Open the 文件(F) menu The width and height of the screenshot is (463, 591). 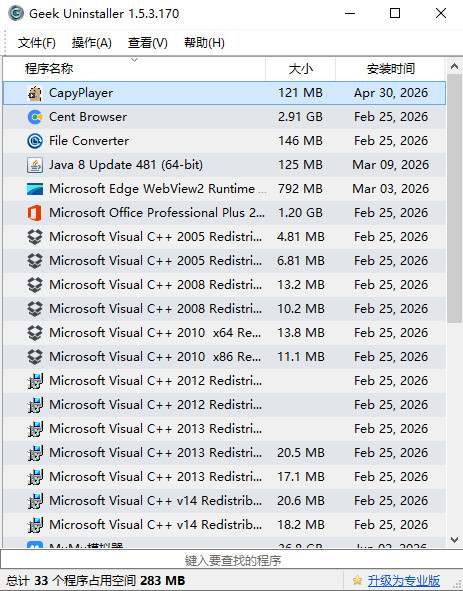[x=37, y=43]
